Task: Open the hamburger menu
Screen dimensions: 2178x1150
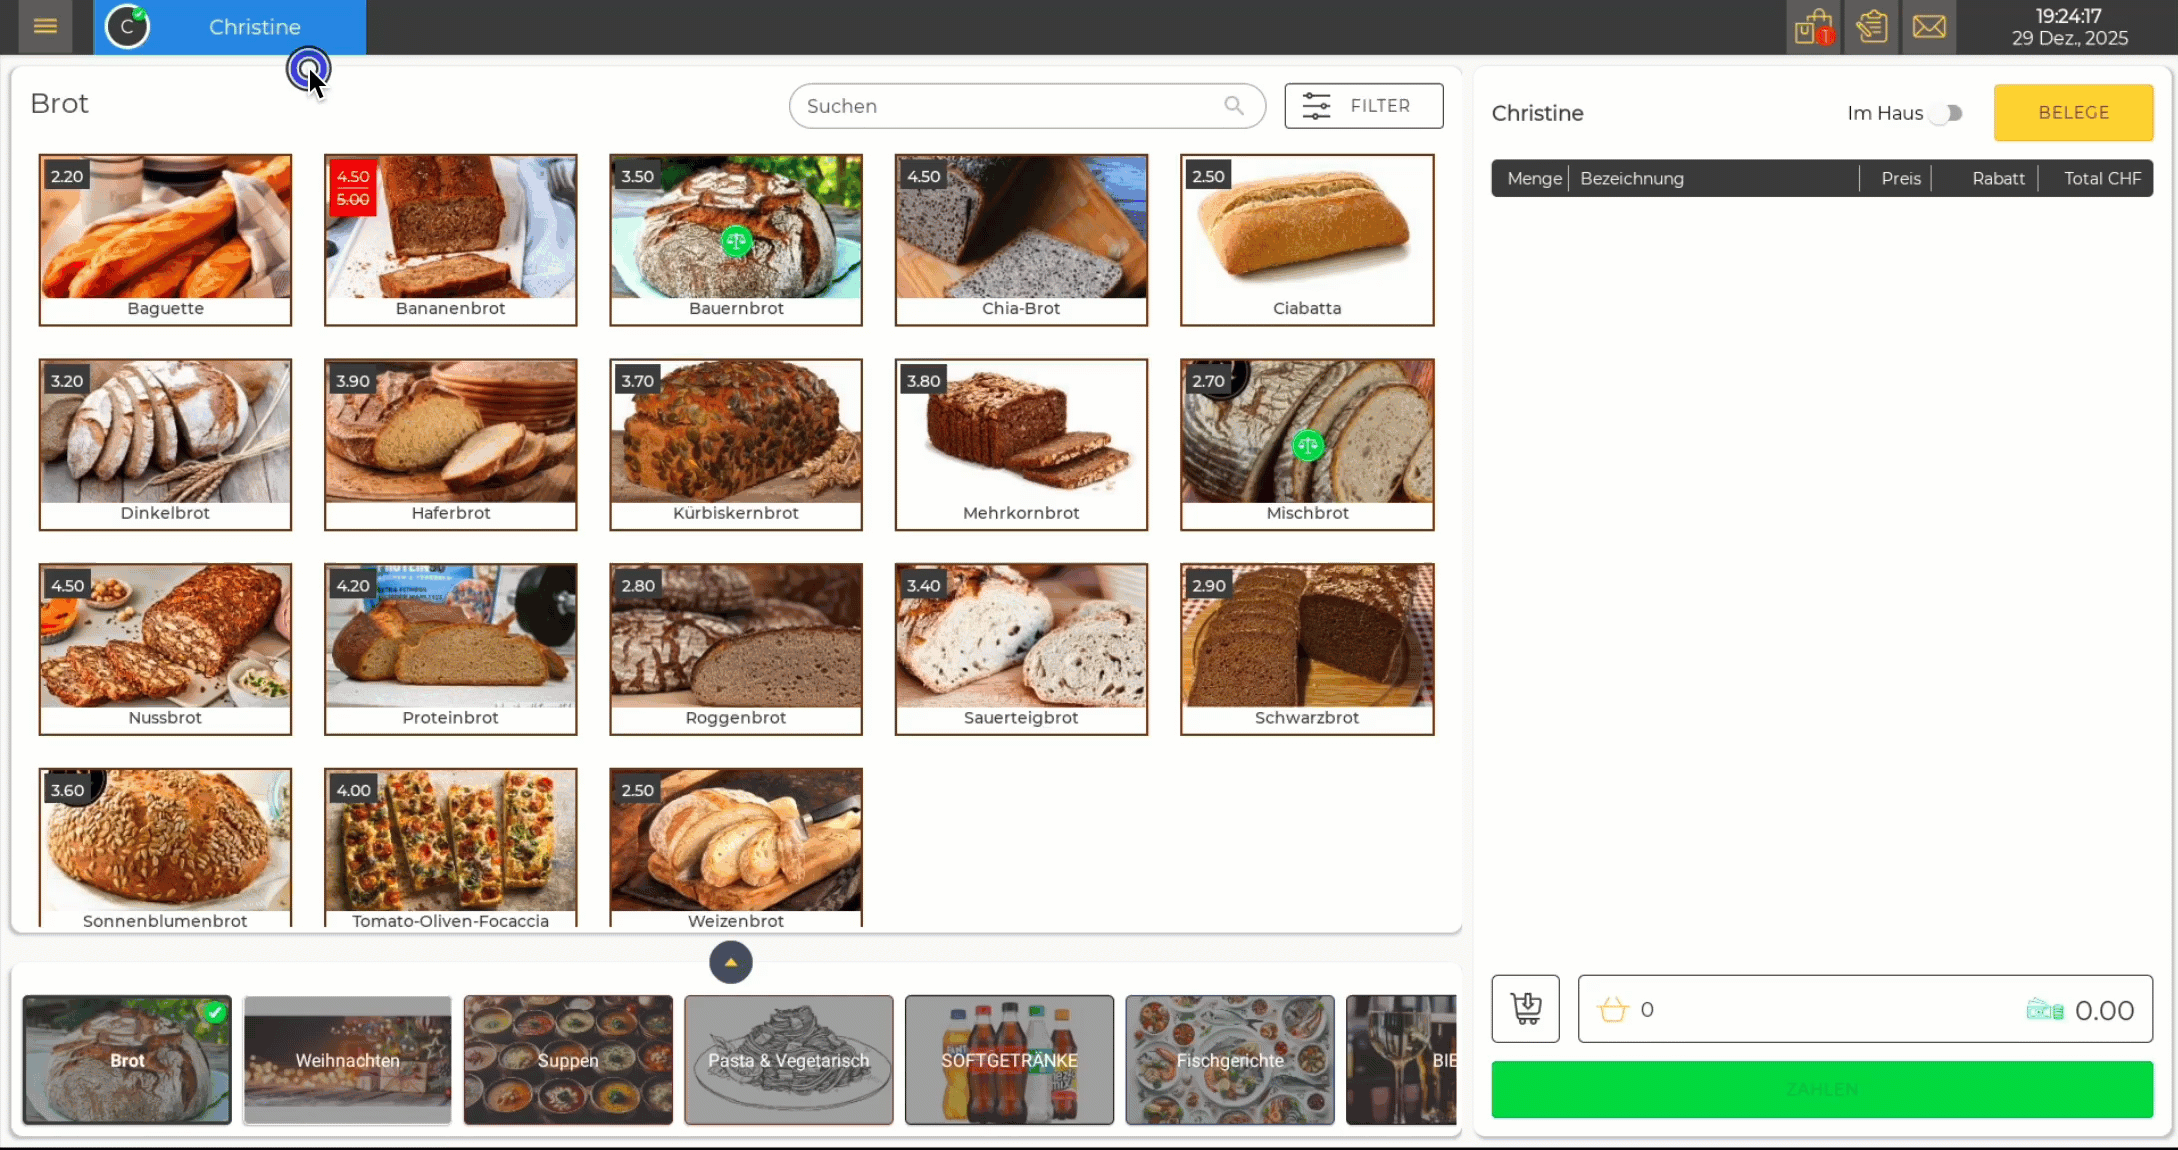Action: coord(45,27)
